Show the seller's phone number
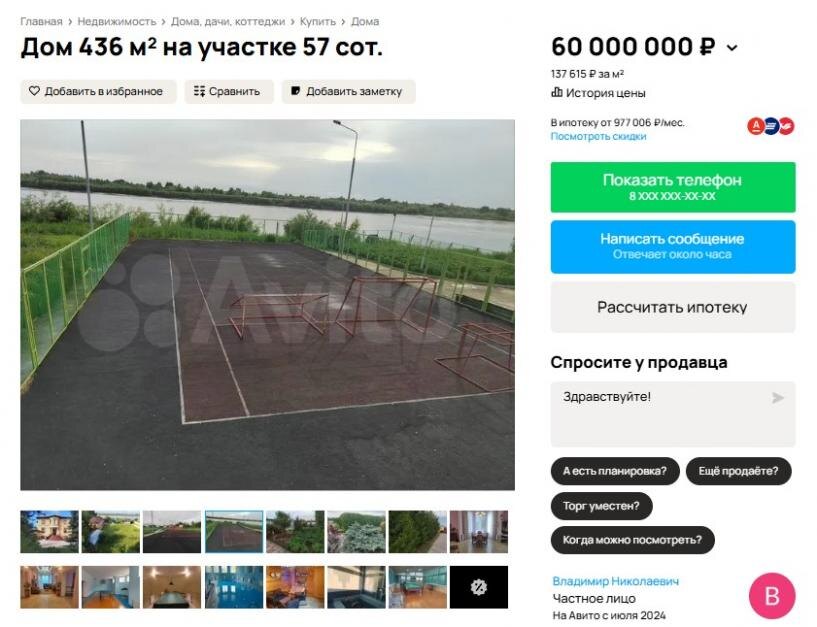This screenshot has height=627, width=817. click(673, 187)
